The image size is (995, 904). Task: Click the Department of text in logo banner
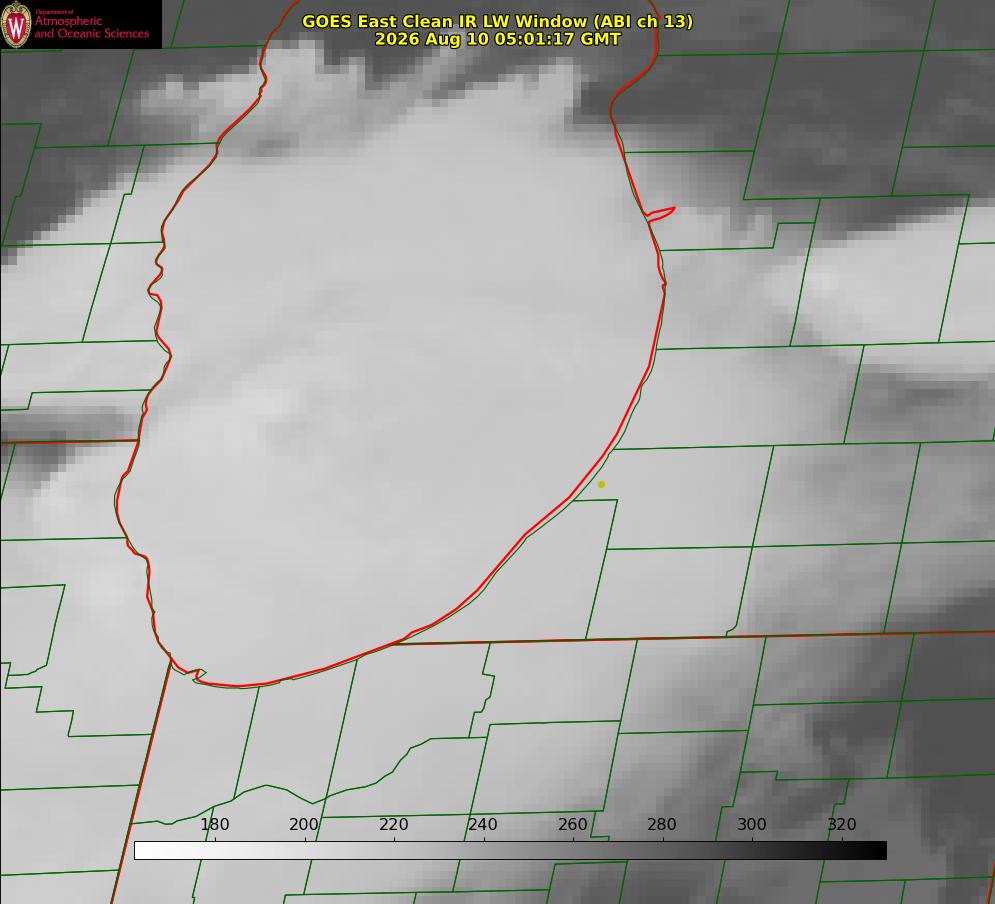point(54,12)
